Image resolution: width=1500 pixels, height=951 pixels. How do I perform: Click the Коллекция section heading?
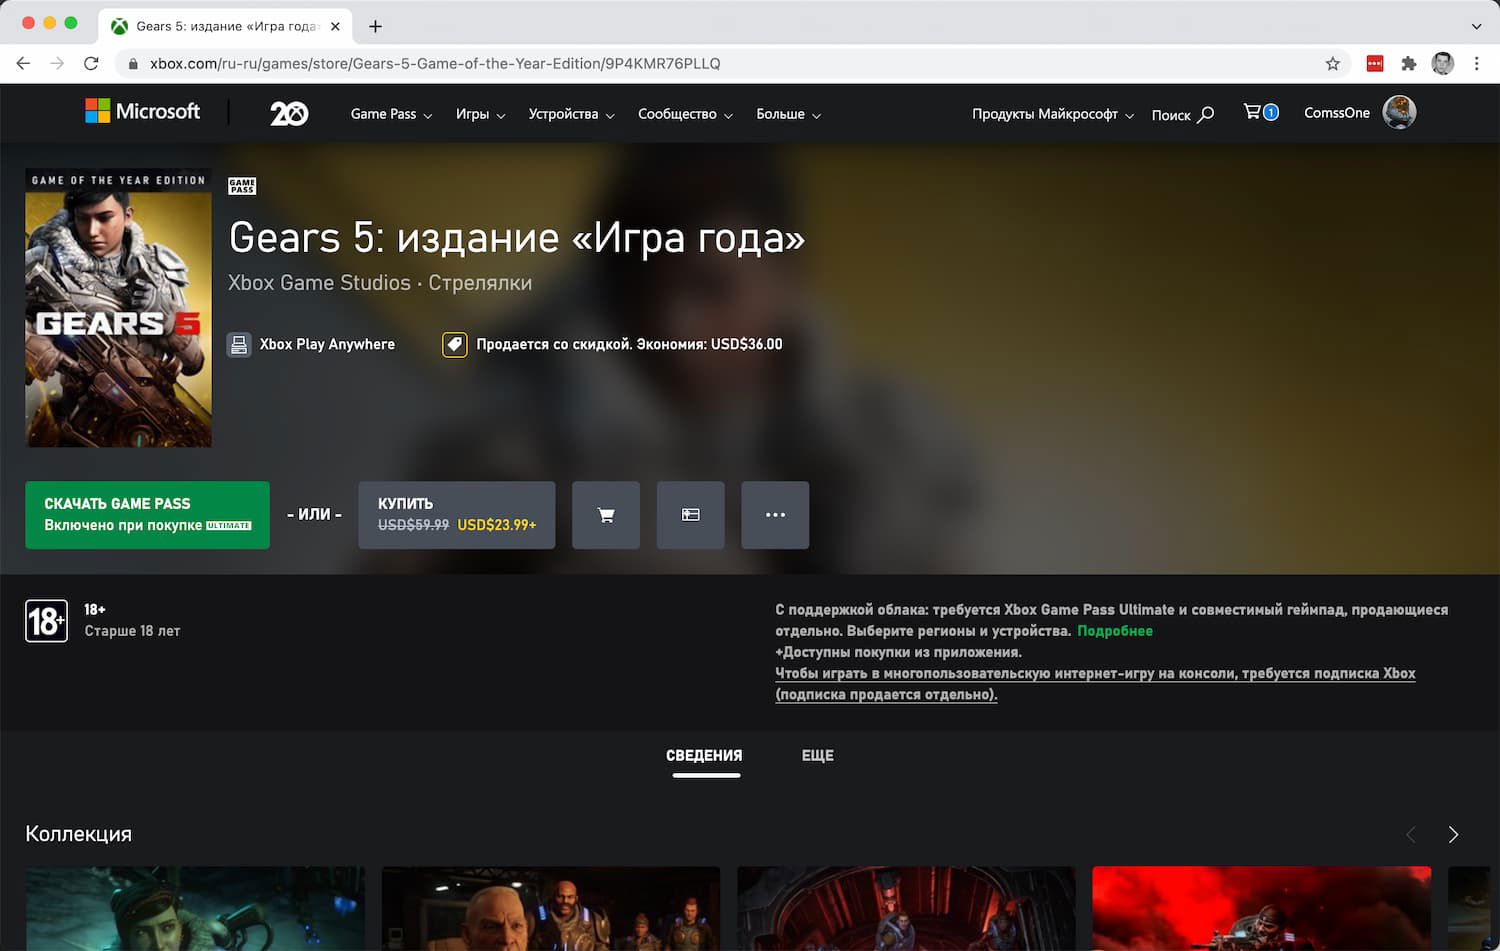tap(78, 834)
